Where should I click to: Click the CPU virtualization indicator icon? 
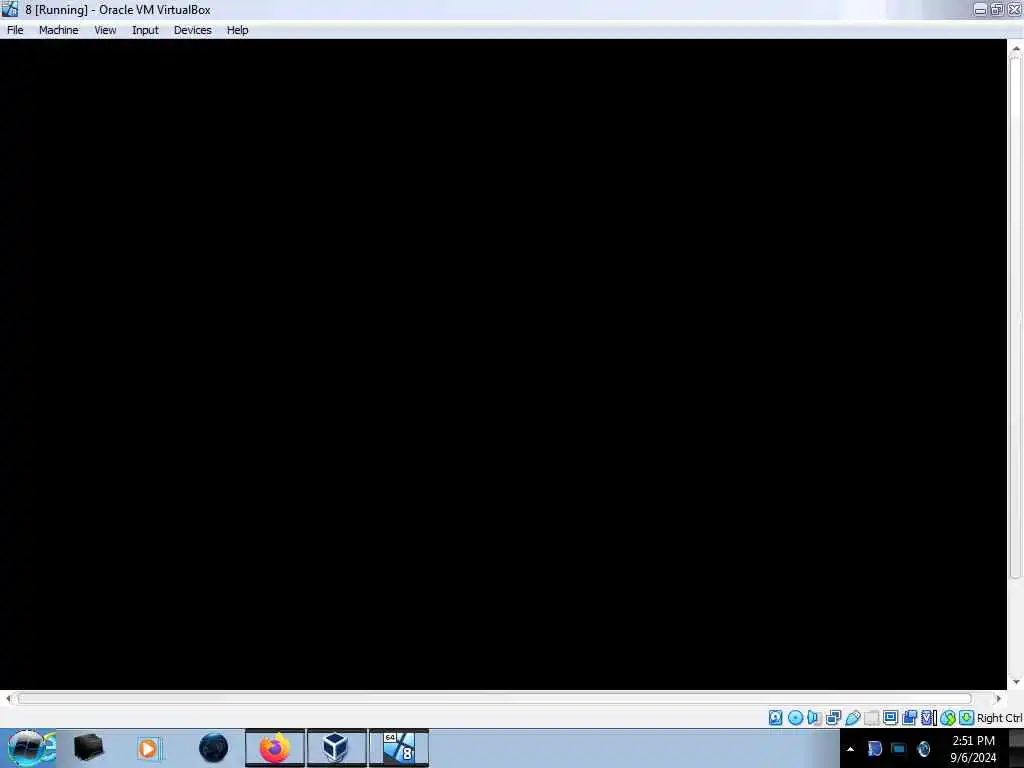[x=928, y=718]
